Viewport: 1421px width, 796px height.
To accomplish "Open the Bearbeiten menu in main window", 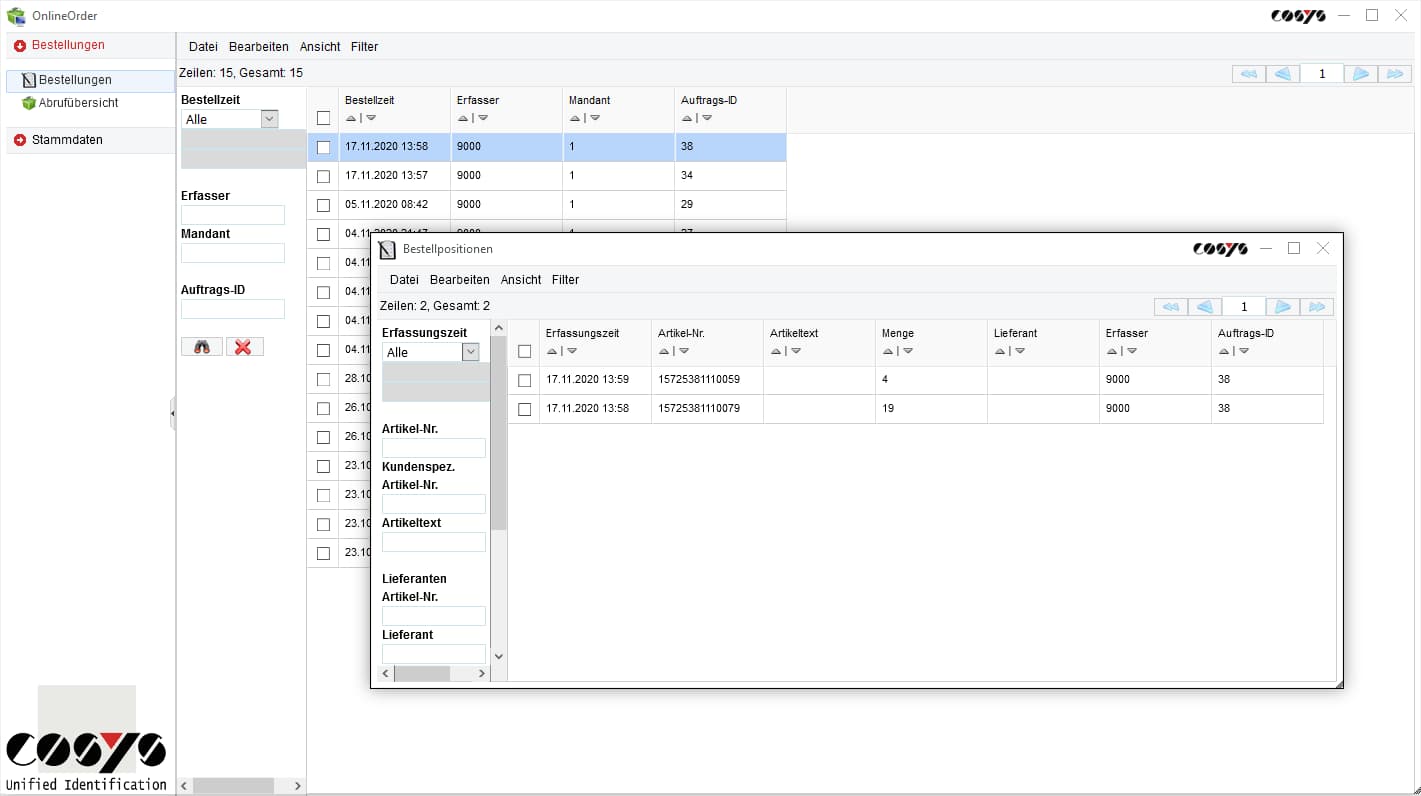I will pos(258,47).
